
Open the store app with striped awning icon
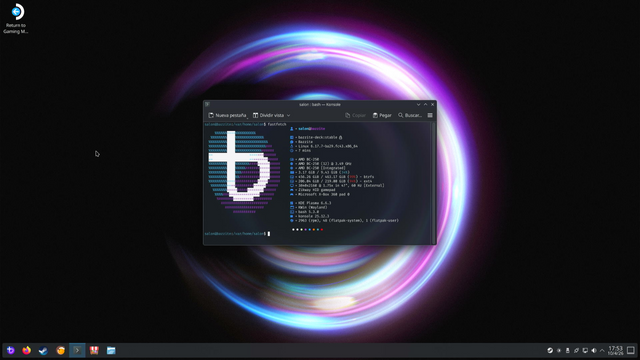[94, 350]
